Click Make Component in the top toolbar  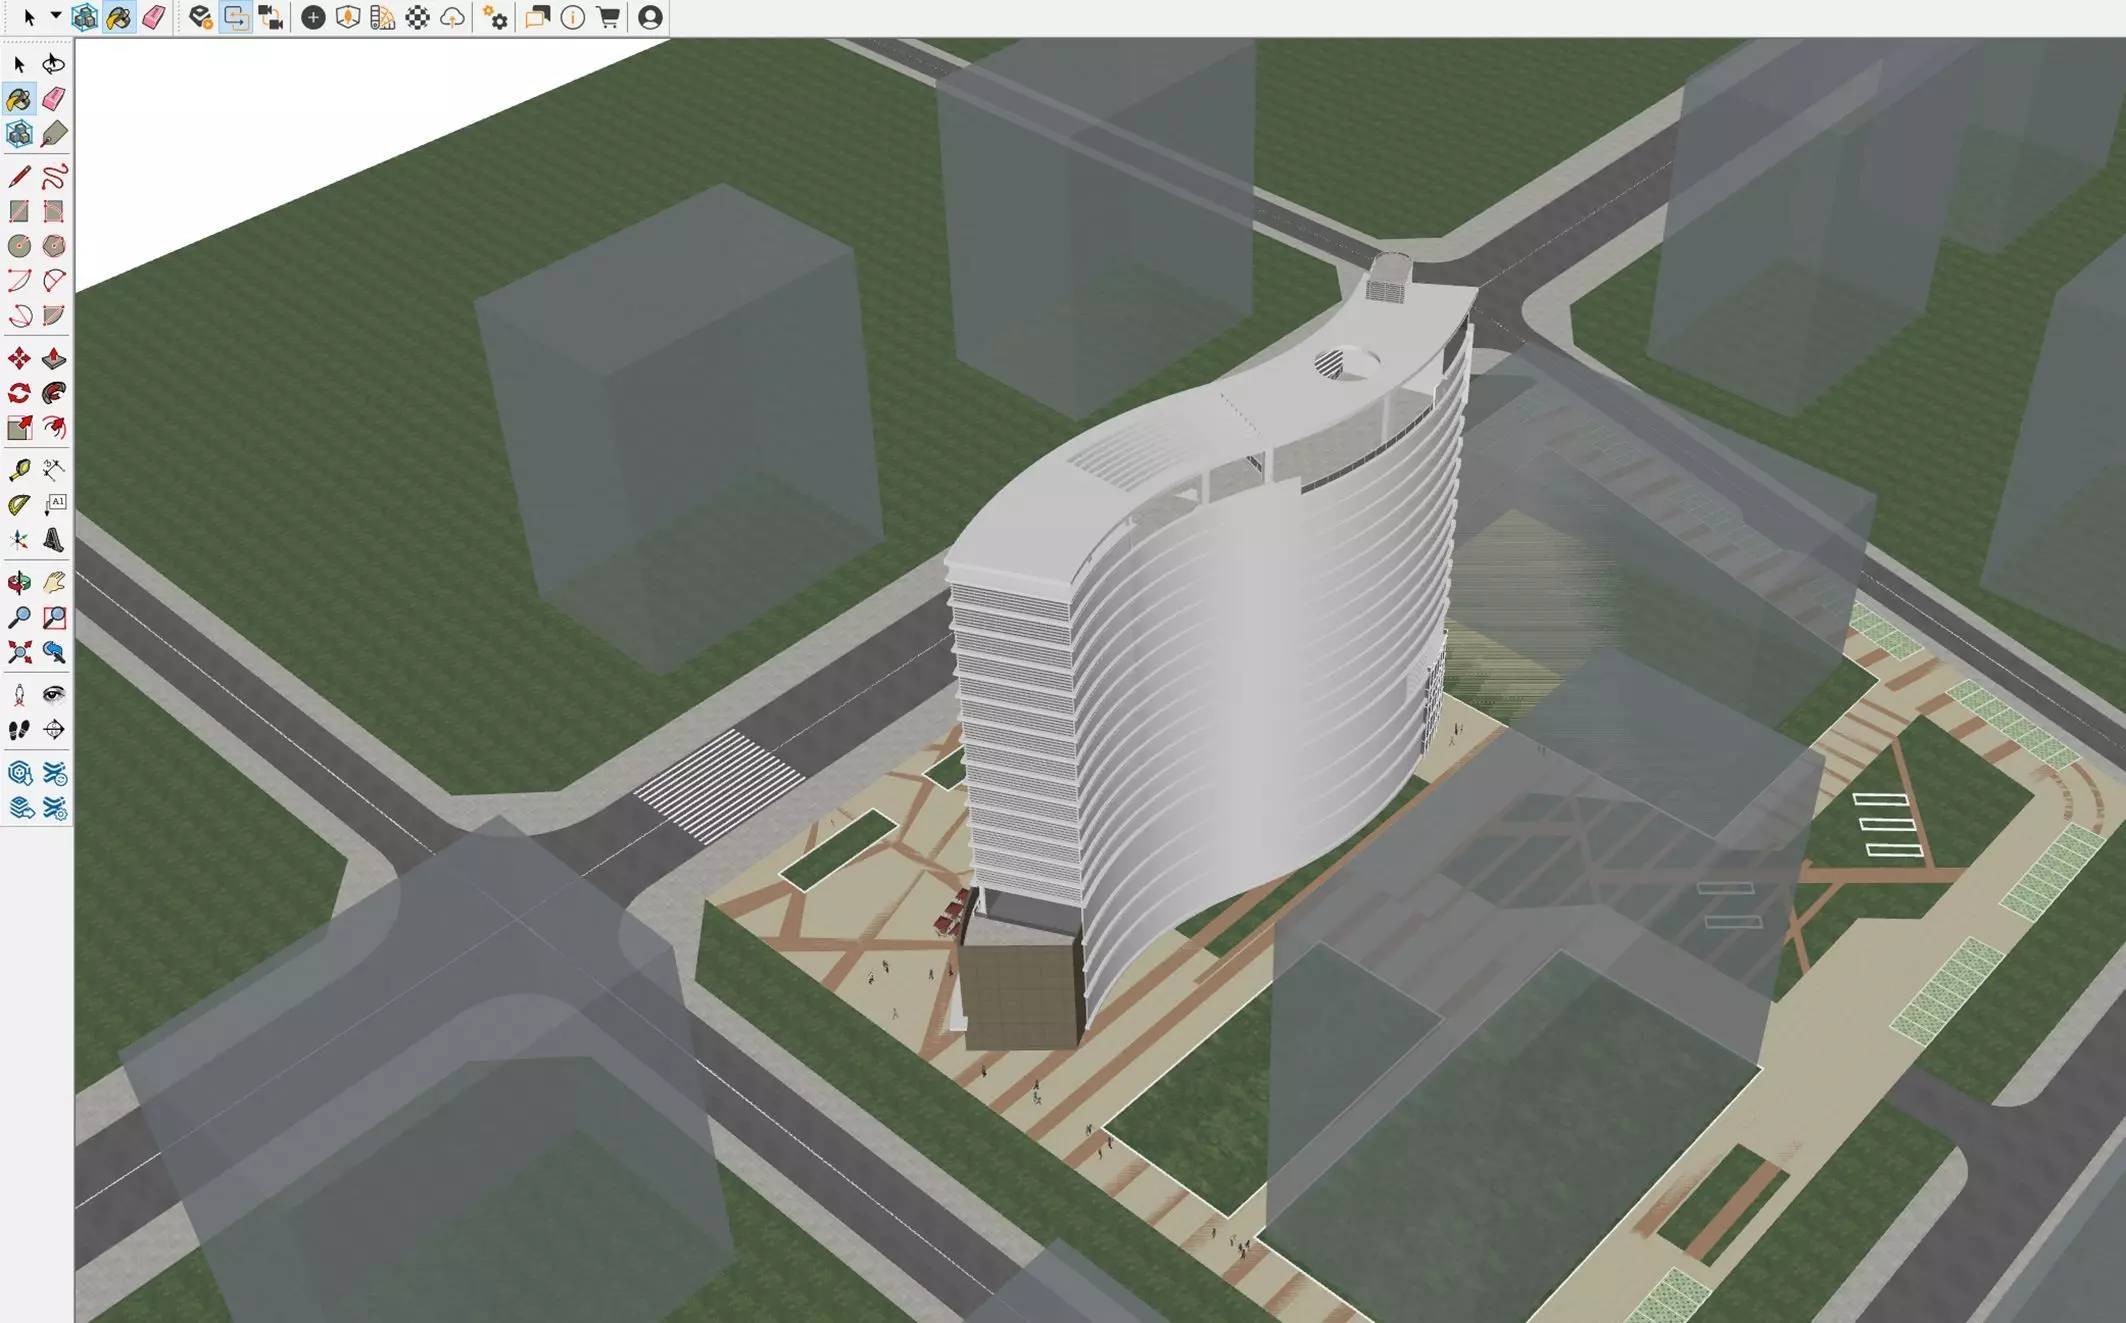pos(84,17)
